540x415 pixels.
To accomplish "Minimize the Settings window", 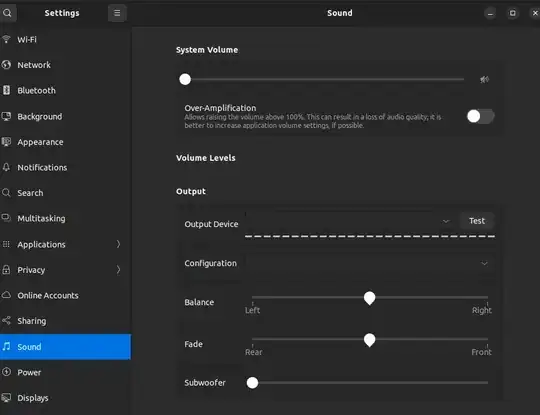I will click(490, 13).
